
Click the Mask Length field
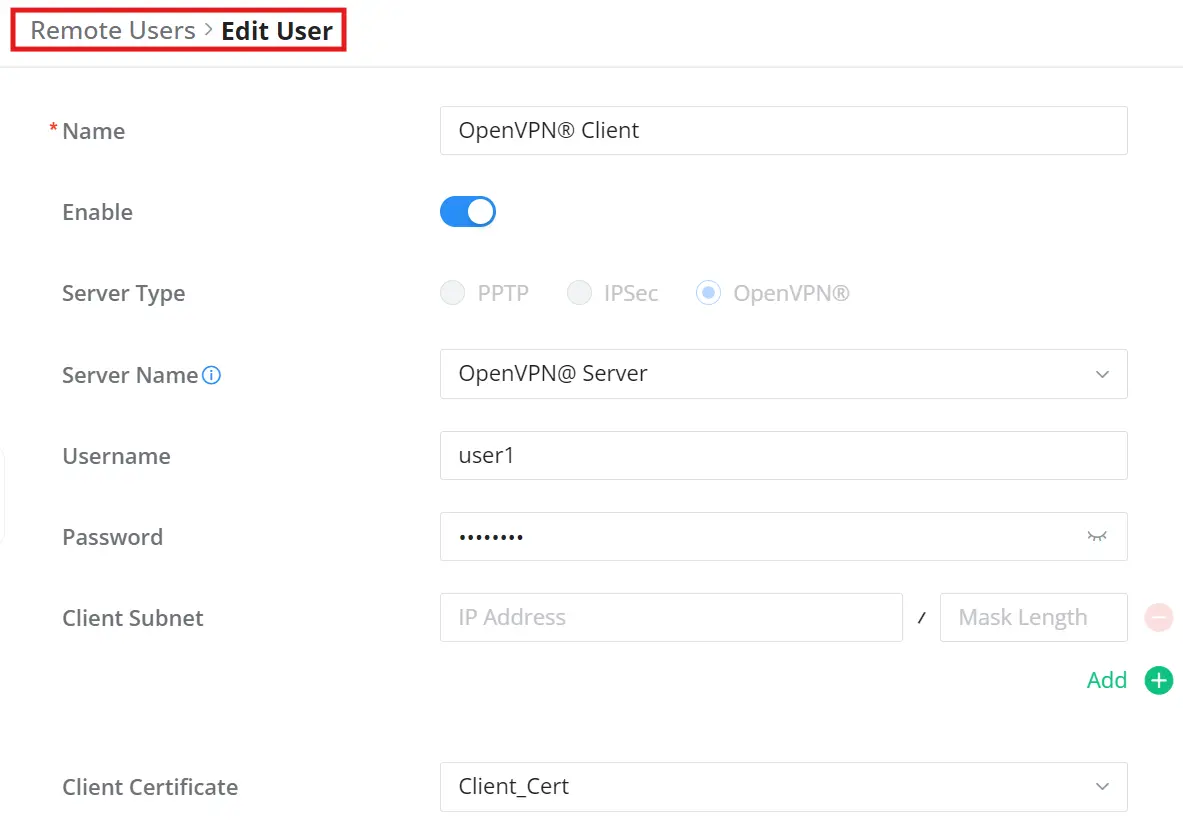point(1033,618)
